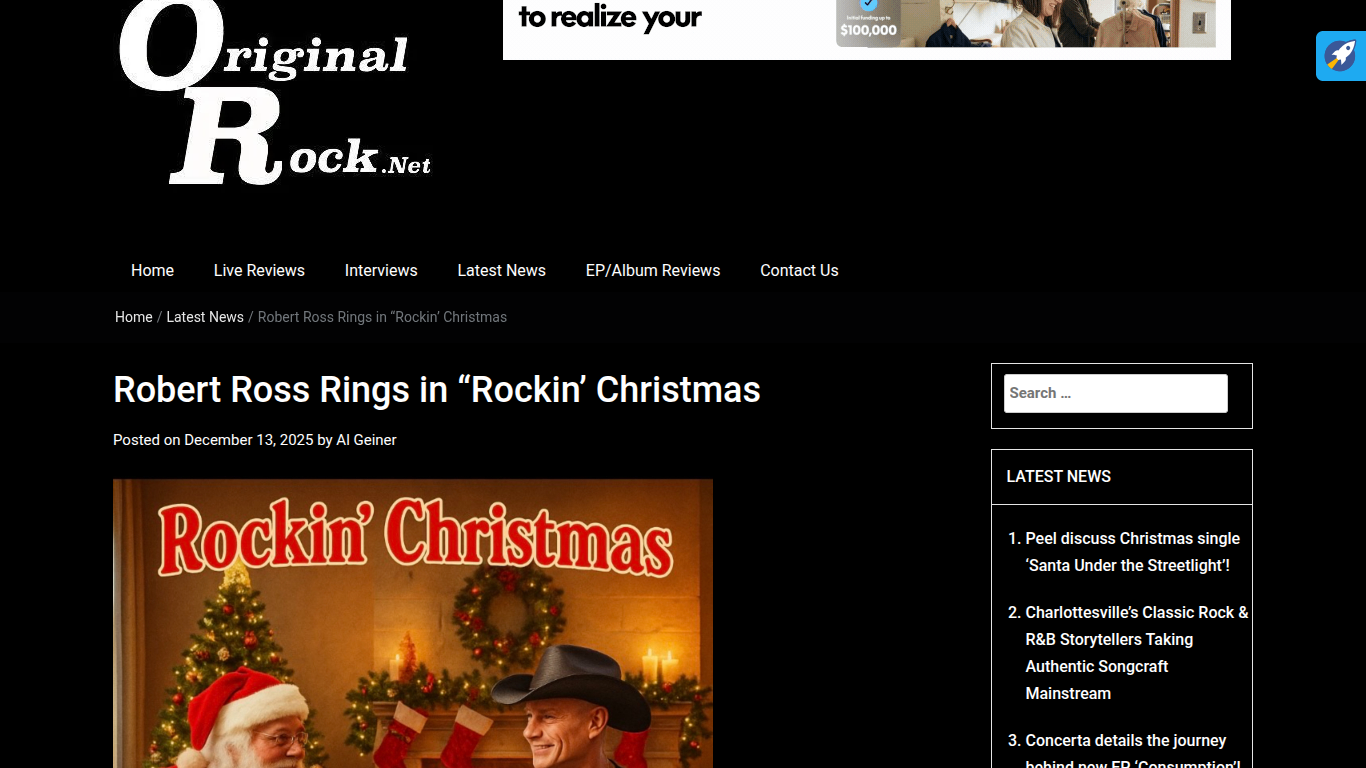This screenshot has width=1366, height=768.
Task: Click the top banner advertisement
Action: 867,30
